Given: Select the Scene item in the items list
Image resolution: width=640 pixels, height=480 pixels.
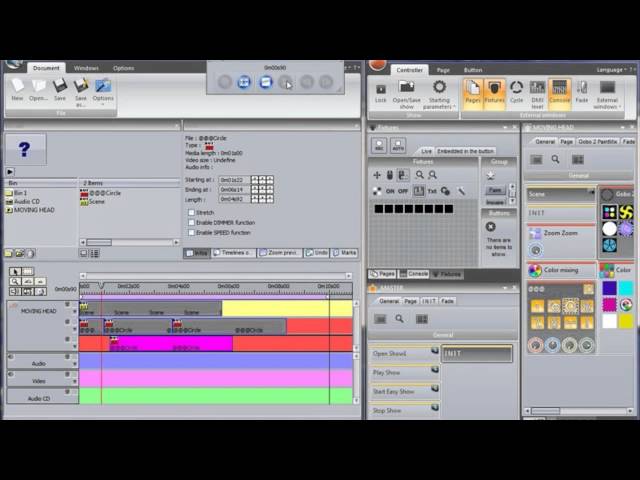Looking at the screenshot, I should tap(93, 202).
